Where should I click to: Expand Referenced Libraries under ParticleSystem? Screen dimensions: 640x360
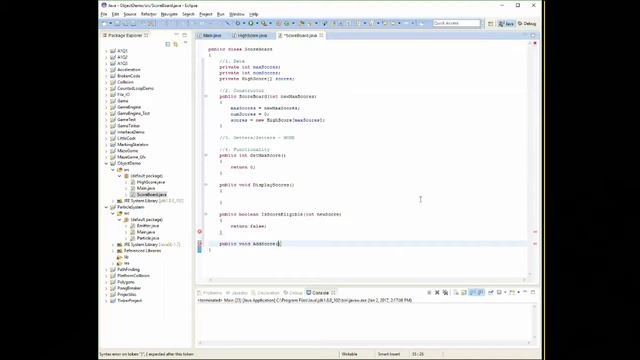click(x=113, y=251)
